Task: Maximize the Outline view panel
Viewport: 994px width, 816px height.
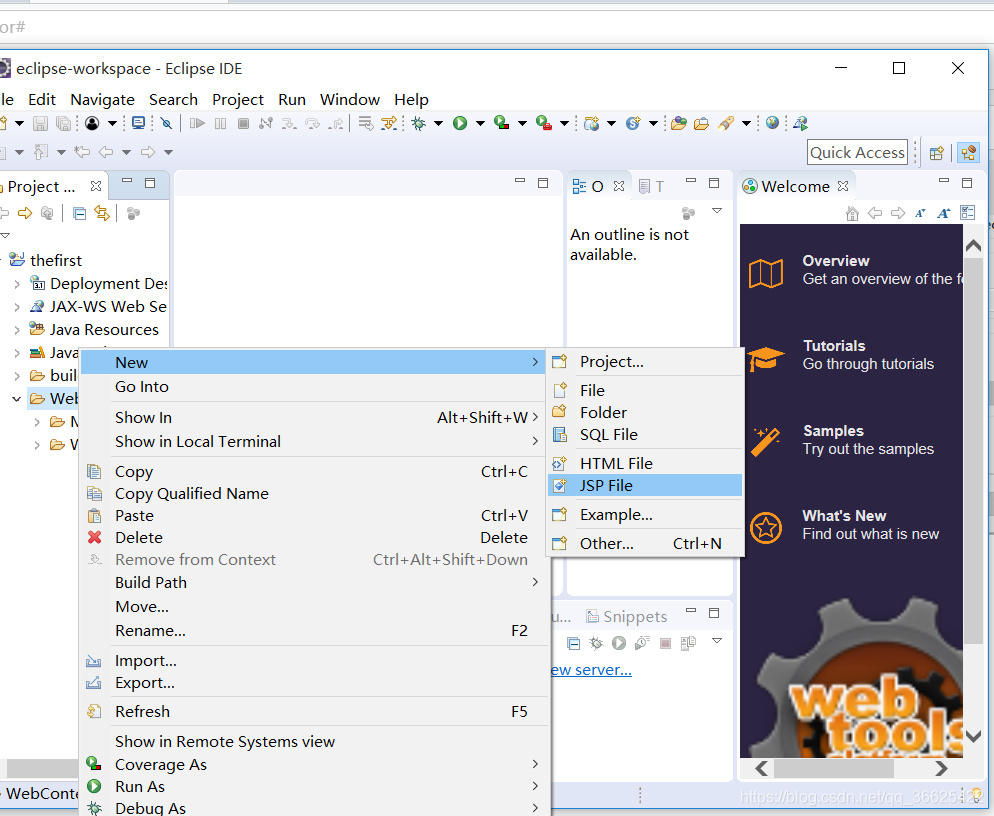Action: (714, 183)
